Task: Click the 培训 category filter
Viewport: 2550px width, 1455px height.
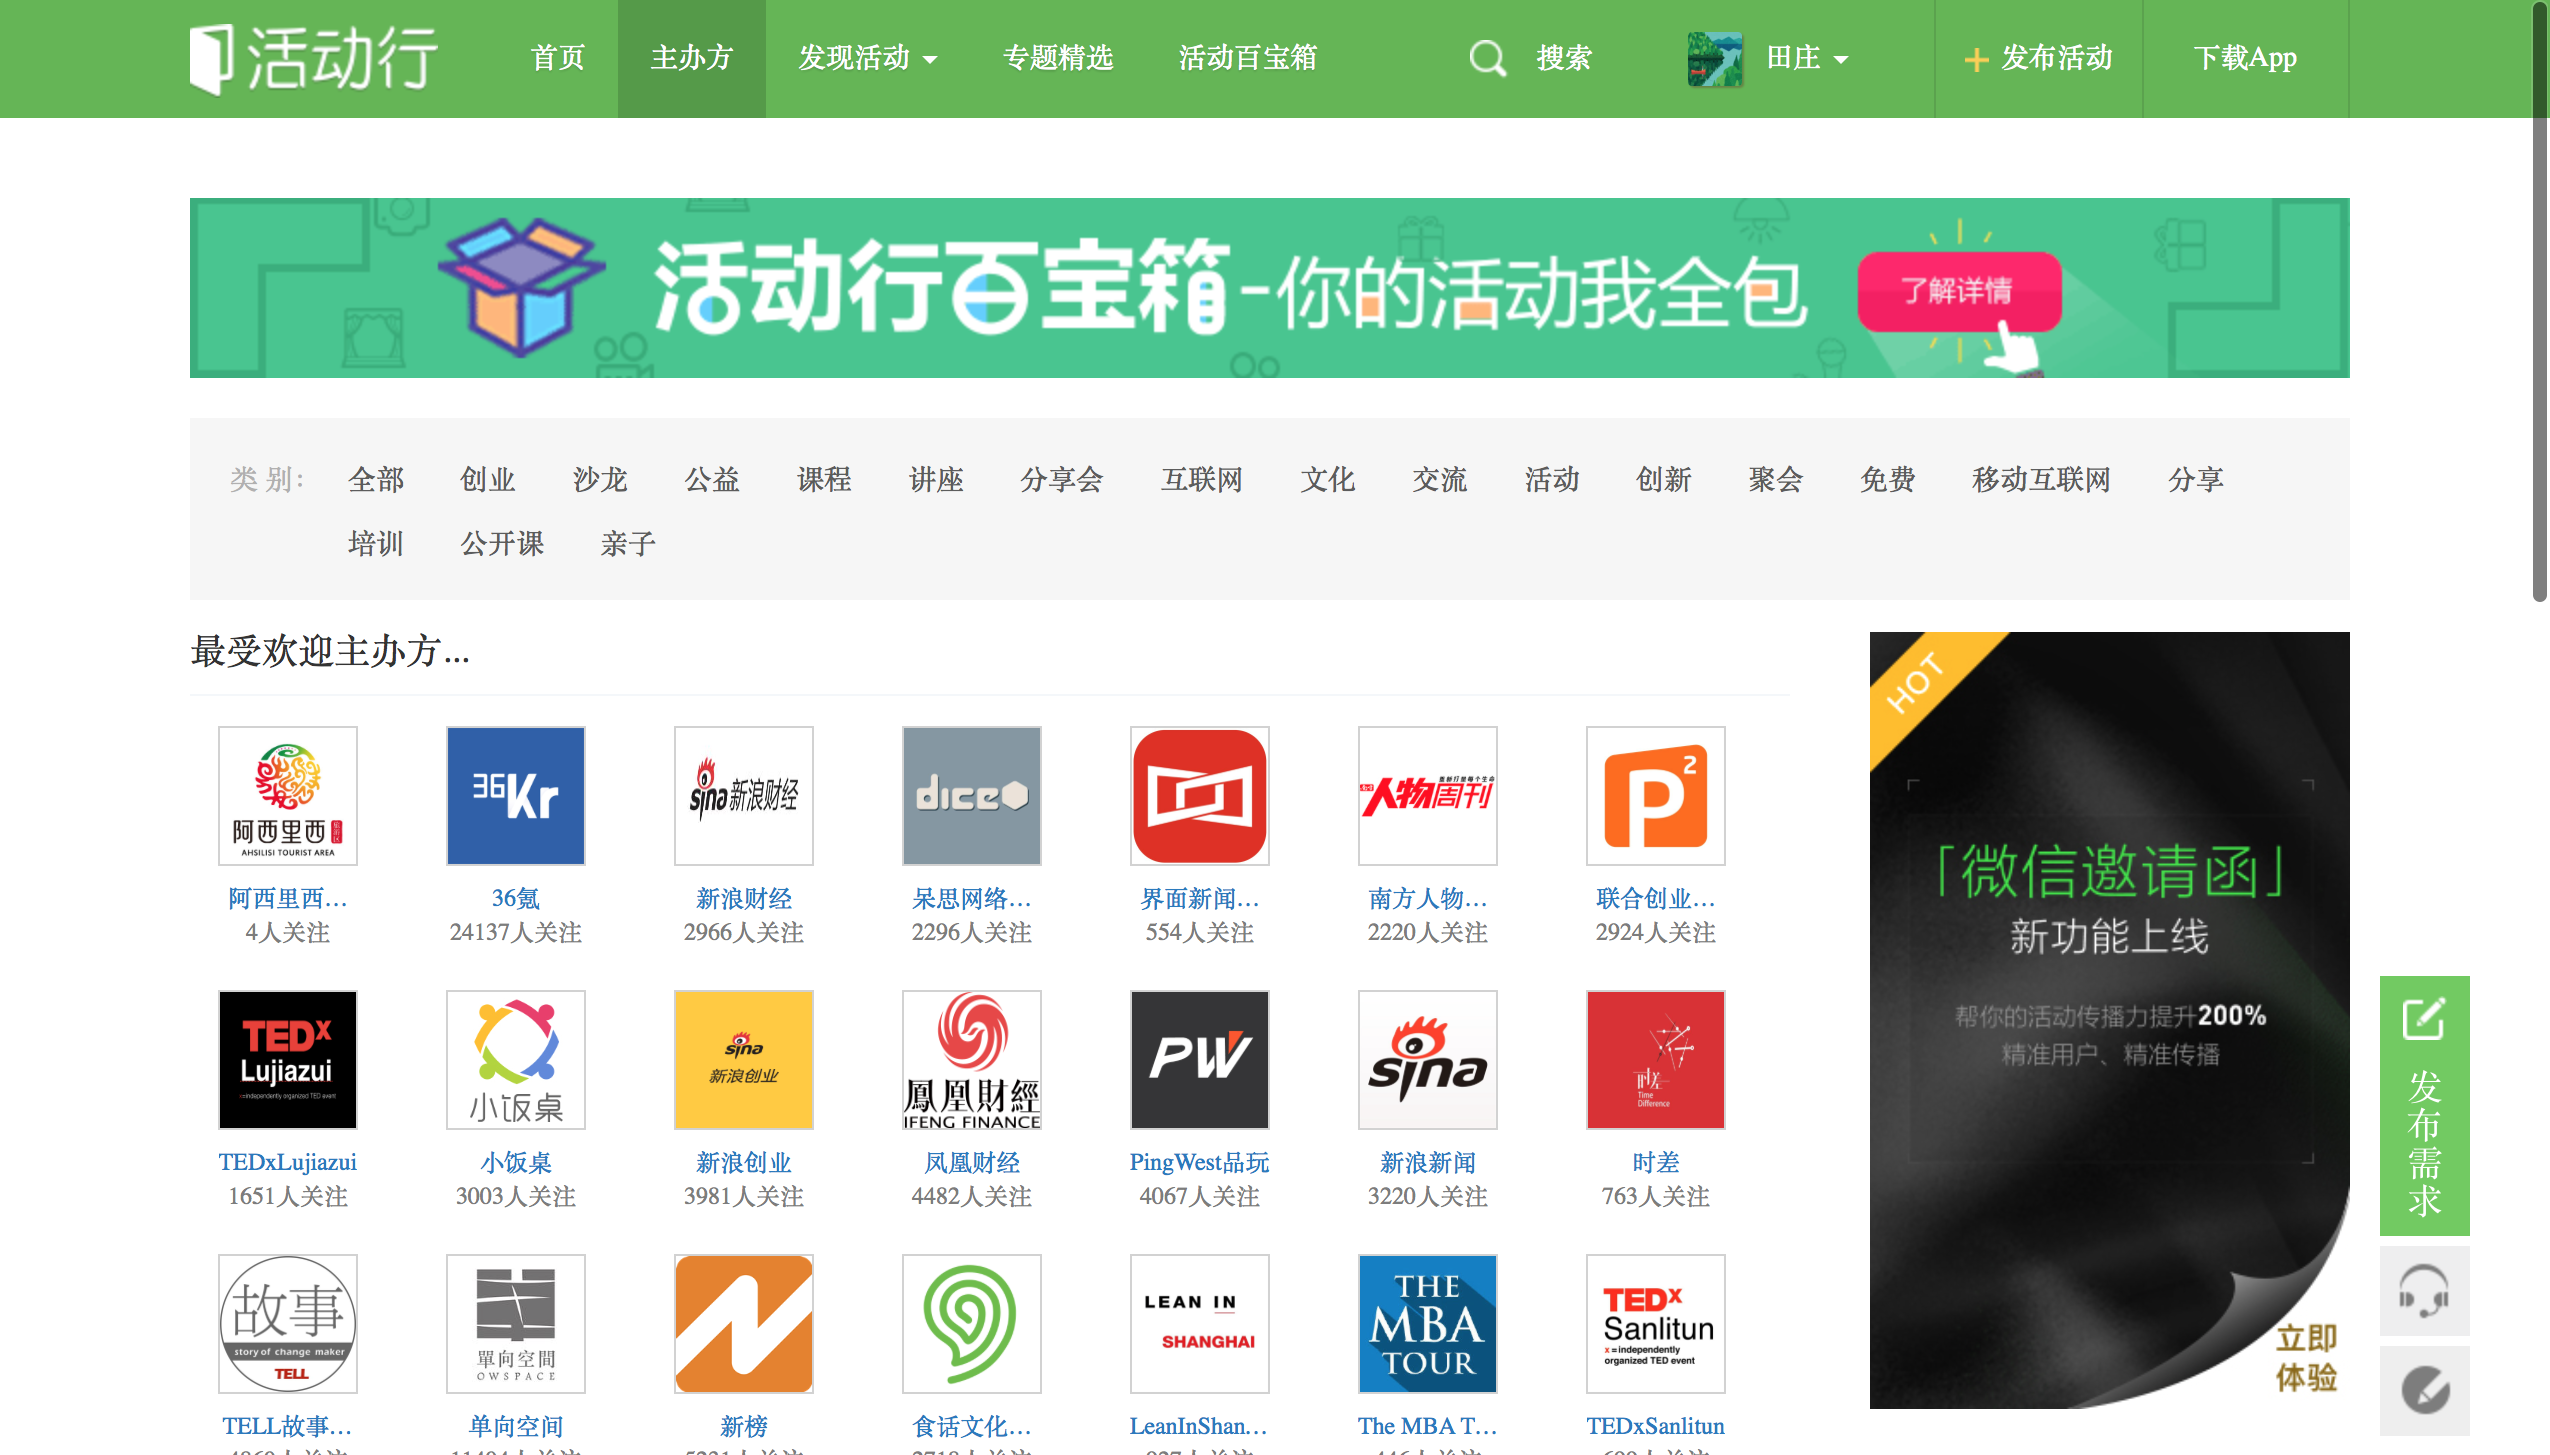Action: [376, 544]
